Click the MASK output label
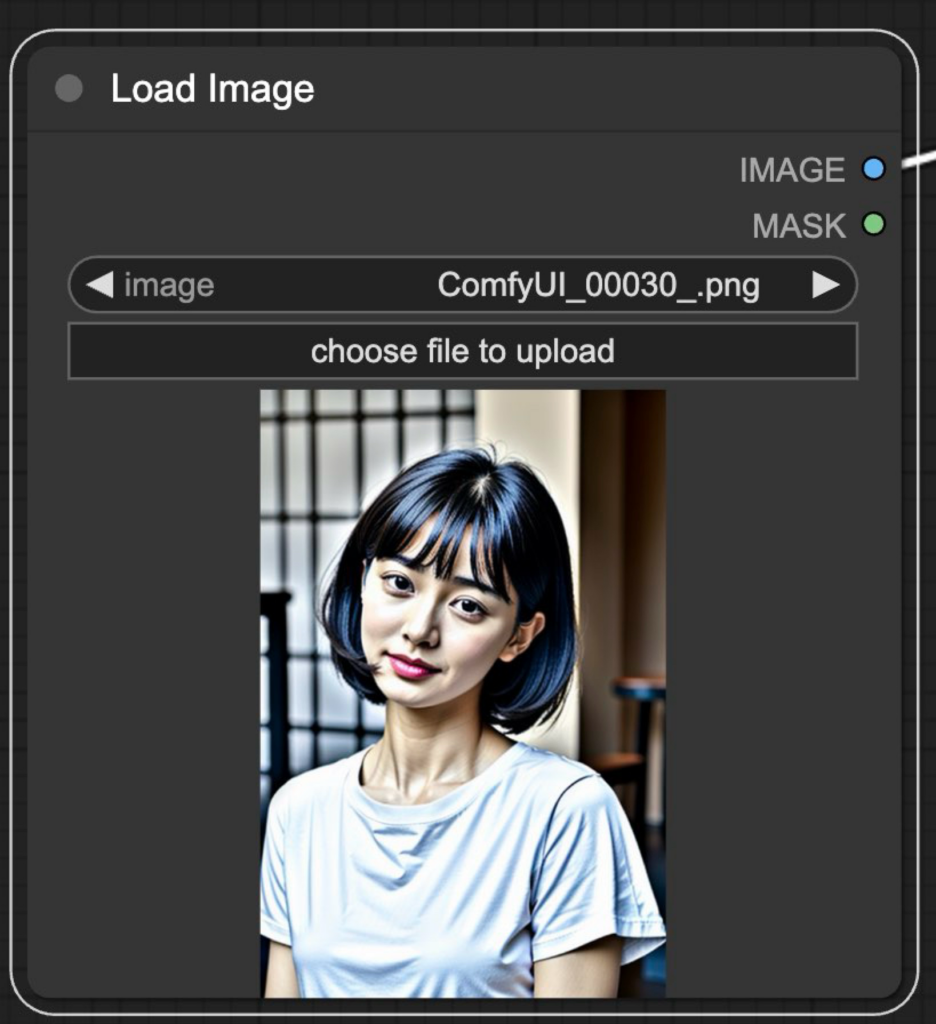The width and height of the screenshot is (936, 1024). click(x=799, y=226)
